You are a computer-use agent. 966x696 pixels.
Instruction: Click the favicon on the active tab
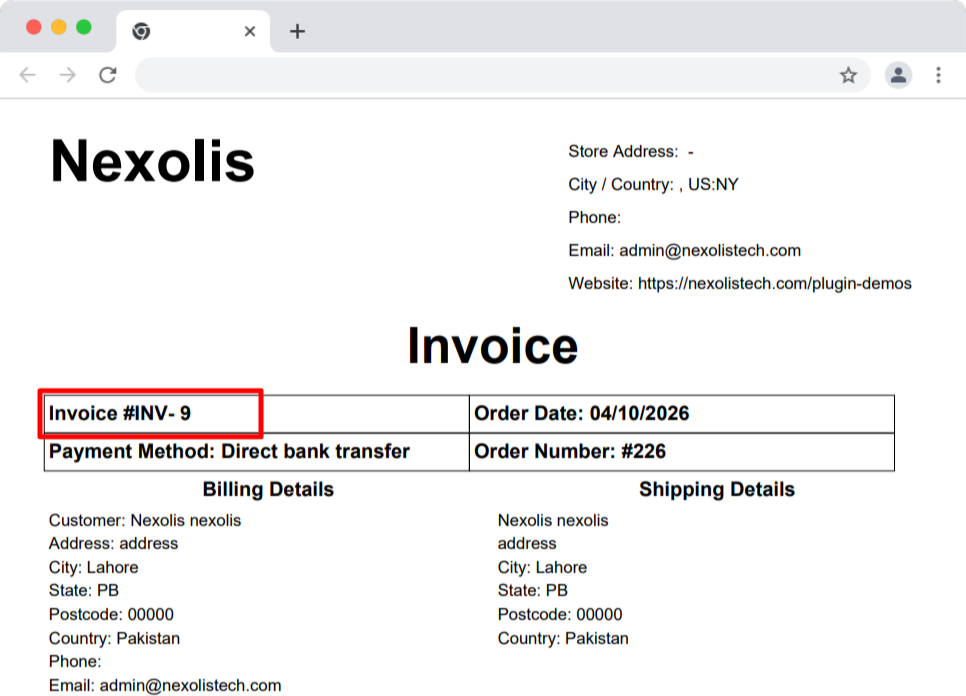pos(141,31)
